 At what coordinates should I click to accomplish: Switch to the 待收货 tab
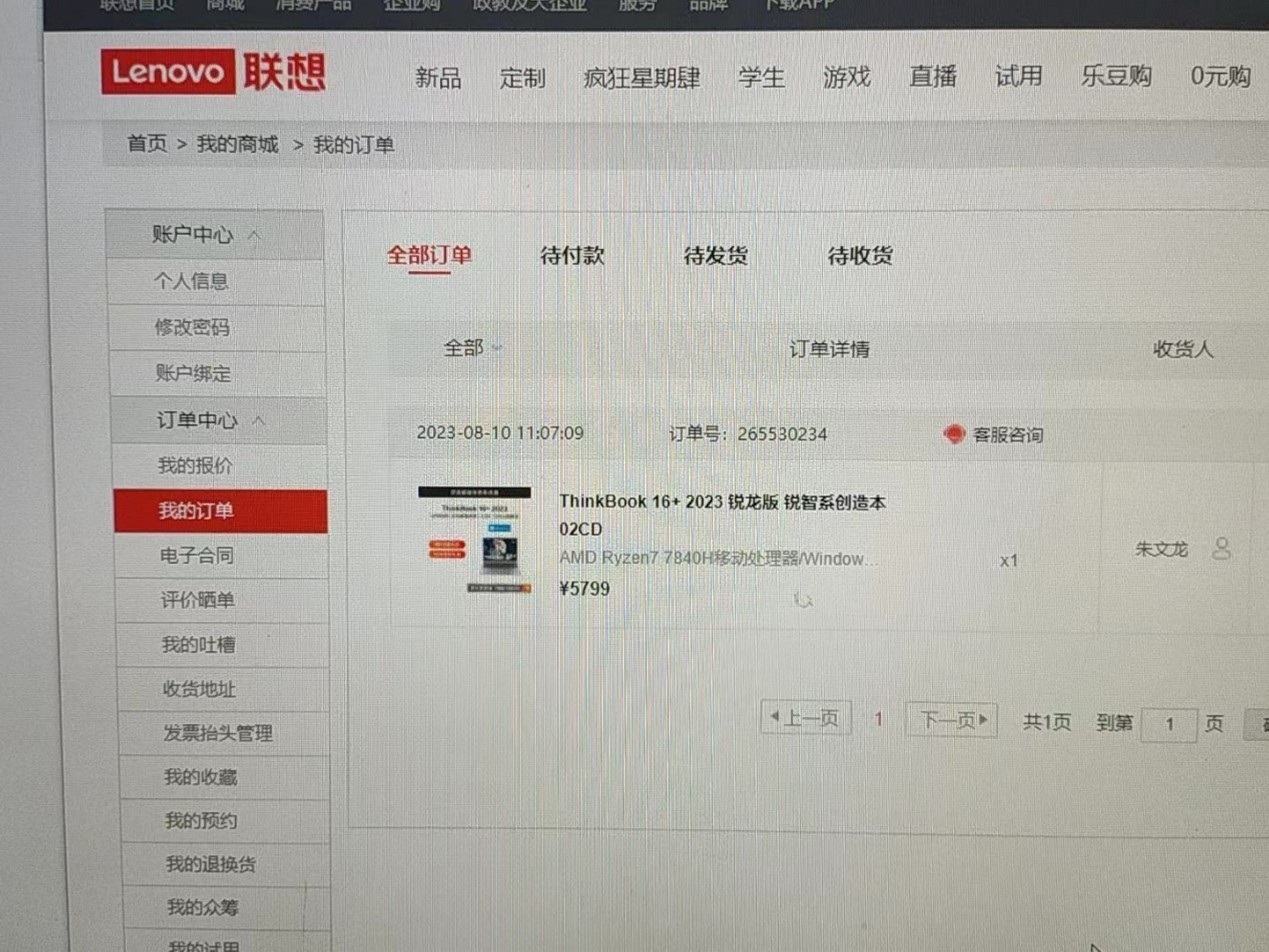pos(860,255)
